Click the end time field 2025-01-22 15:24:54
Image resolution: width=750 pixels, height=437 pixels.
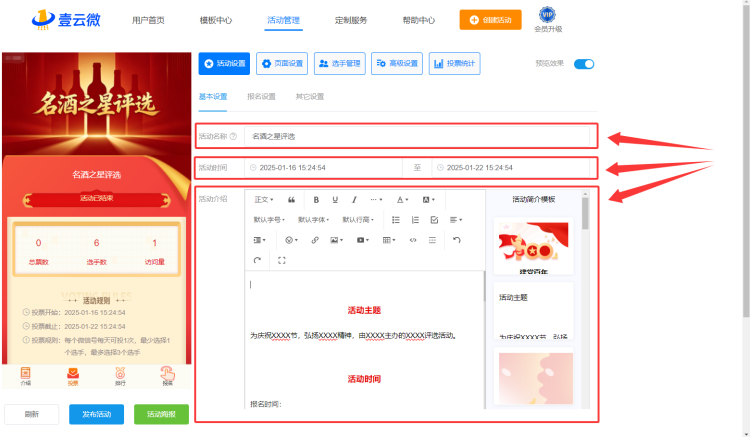coord(510,168)
